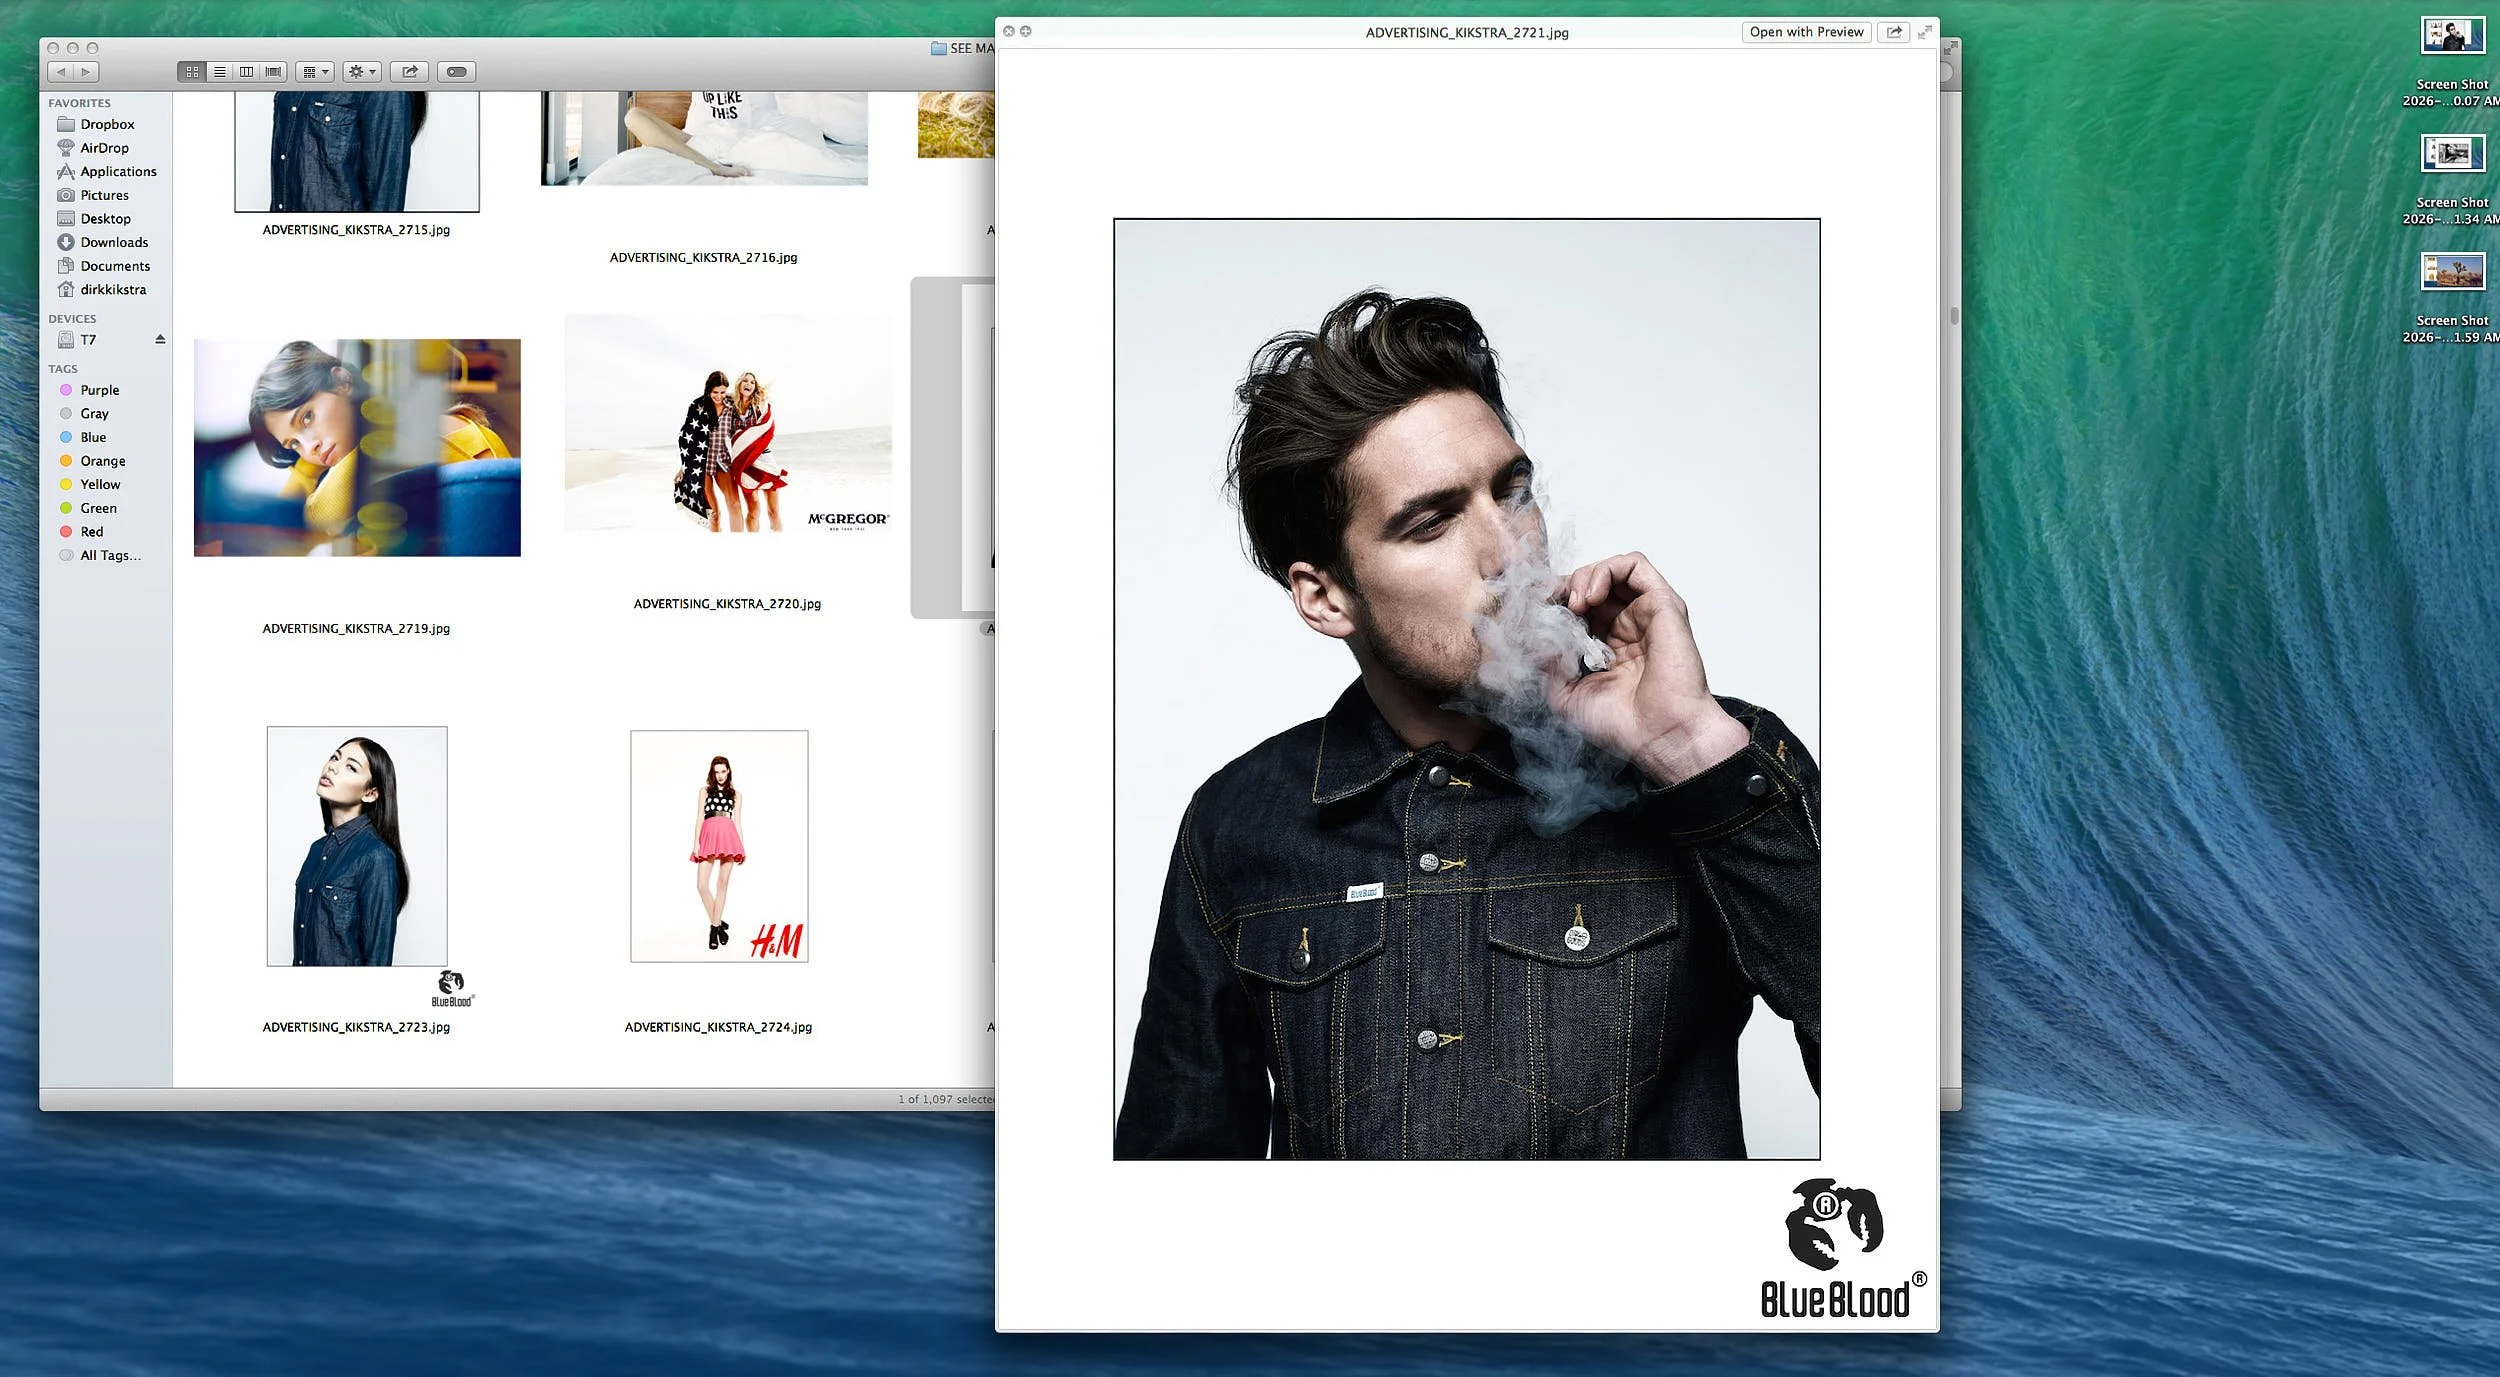Click the Finder window's vertical scrollbar thumb
Screen dimensions: 2500x1377
pyautogui.click(x=1953, y=316)
